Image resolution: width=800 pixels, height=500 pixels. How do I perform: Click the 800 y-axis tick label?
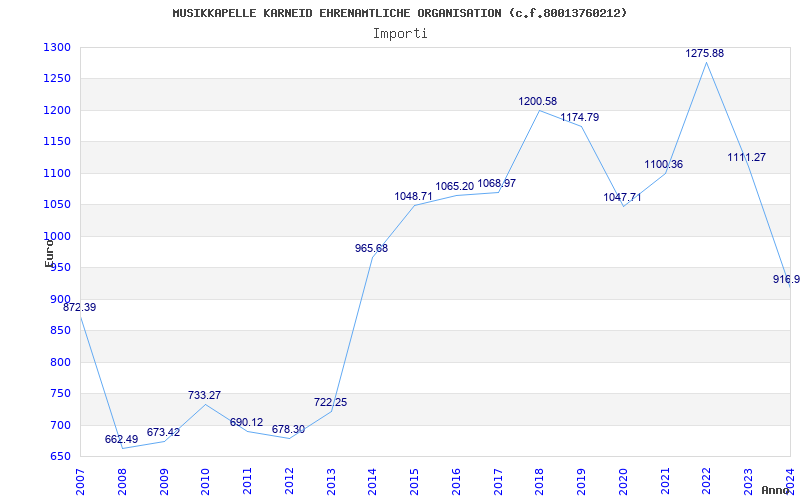point(60,362)
